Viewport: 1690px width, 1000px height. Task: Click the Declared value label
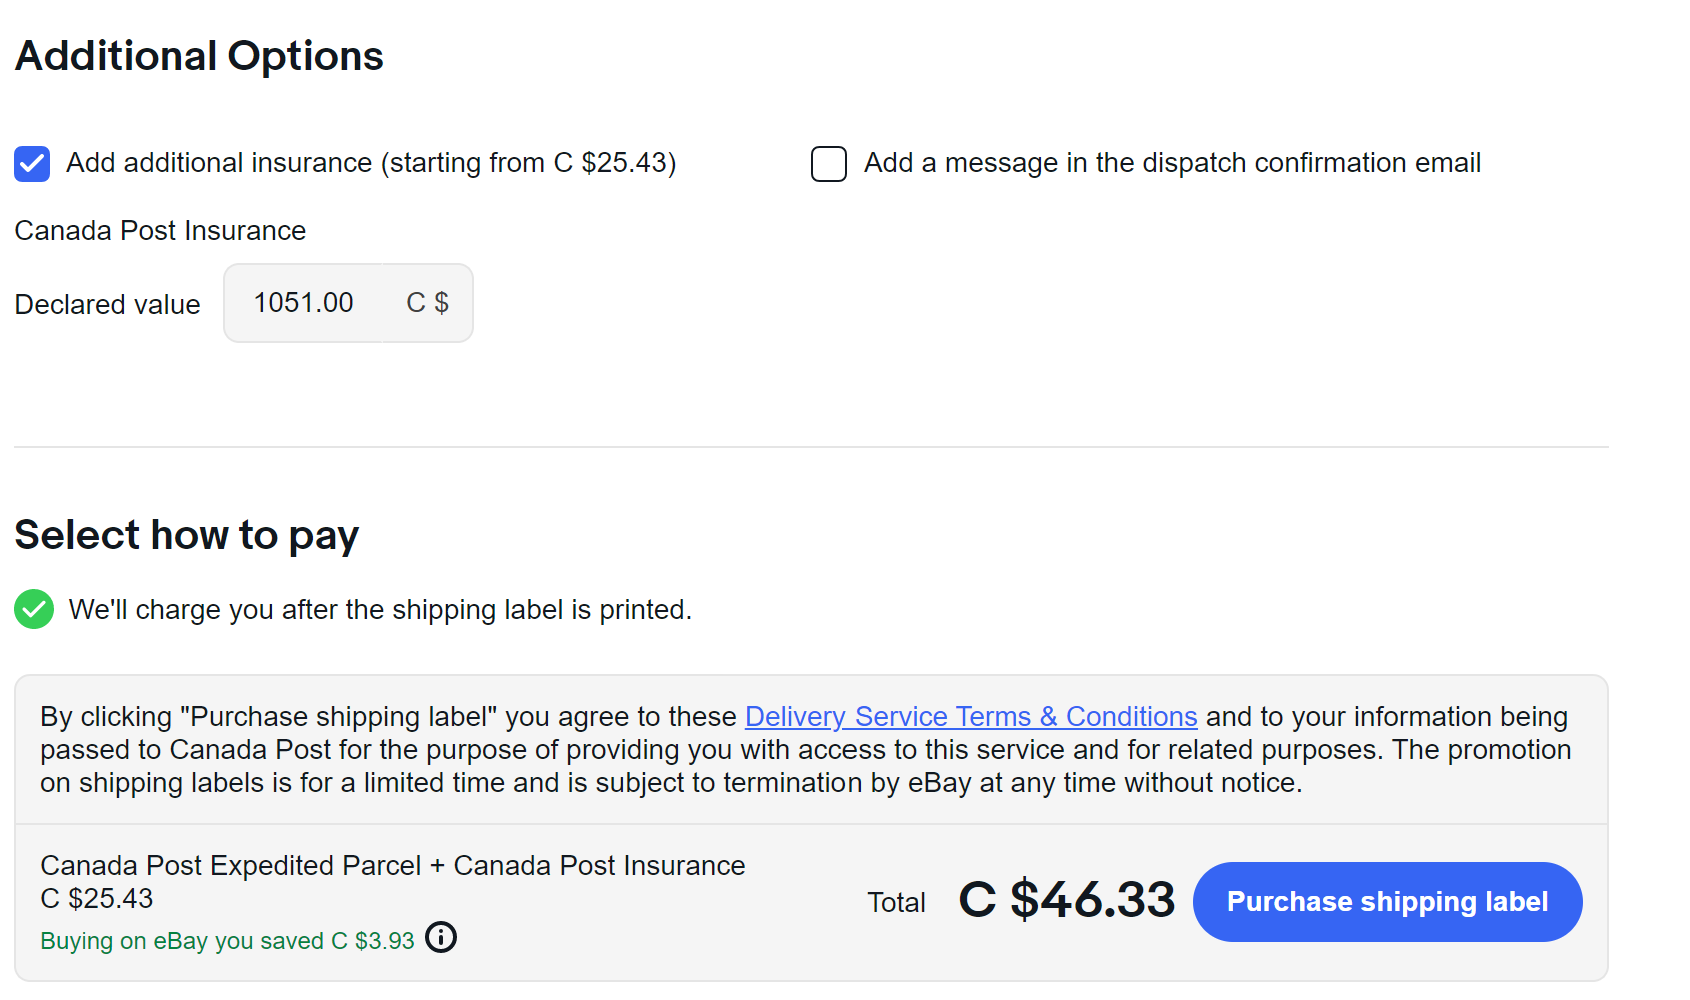pos(107,304)
